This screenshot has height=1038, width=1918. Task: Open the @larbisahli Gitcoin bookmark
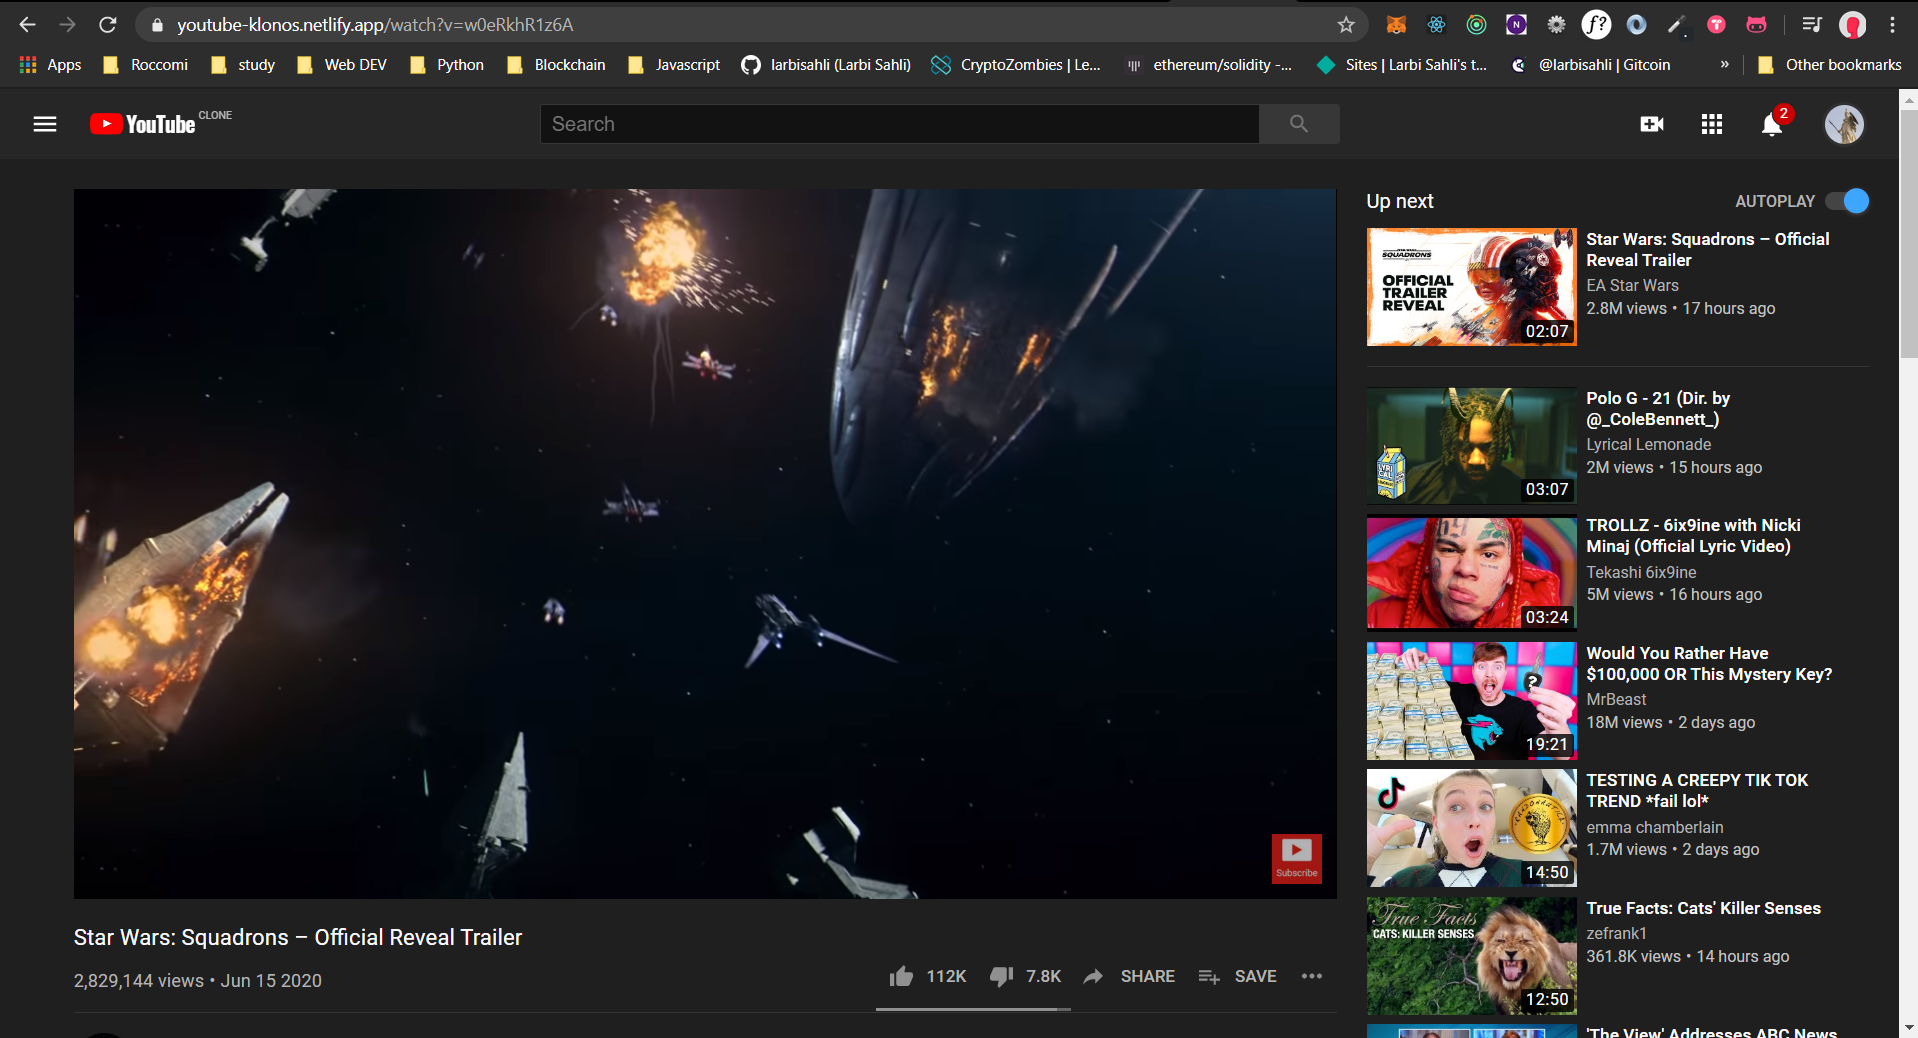pos(1591,64)
